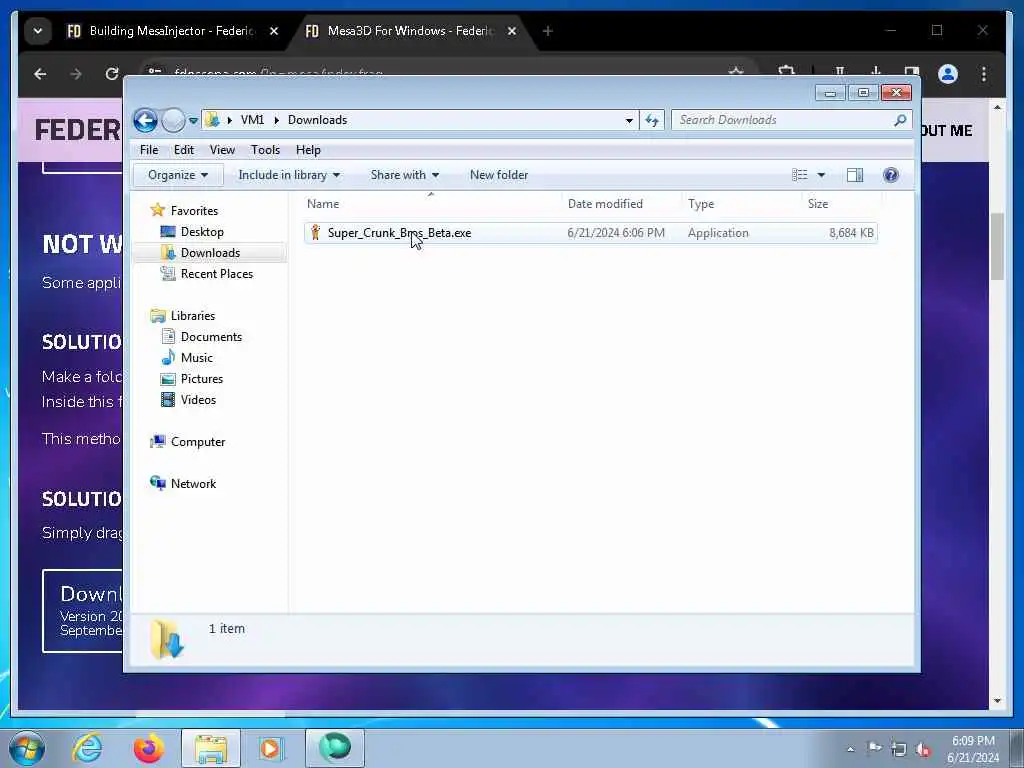
Task: Switch to Building MesaInjector browser tab
Action: coord(163,31)
